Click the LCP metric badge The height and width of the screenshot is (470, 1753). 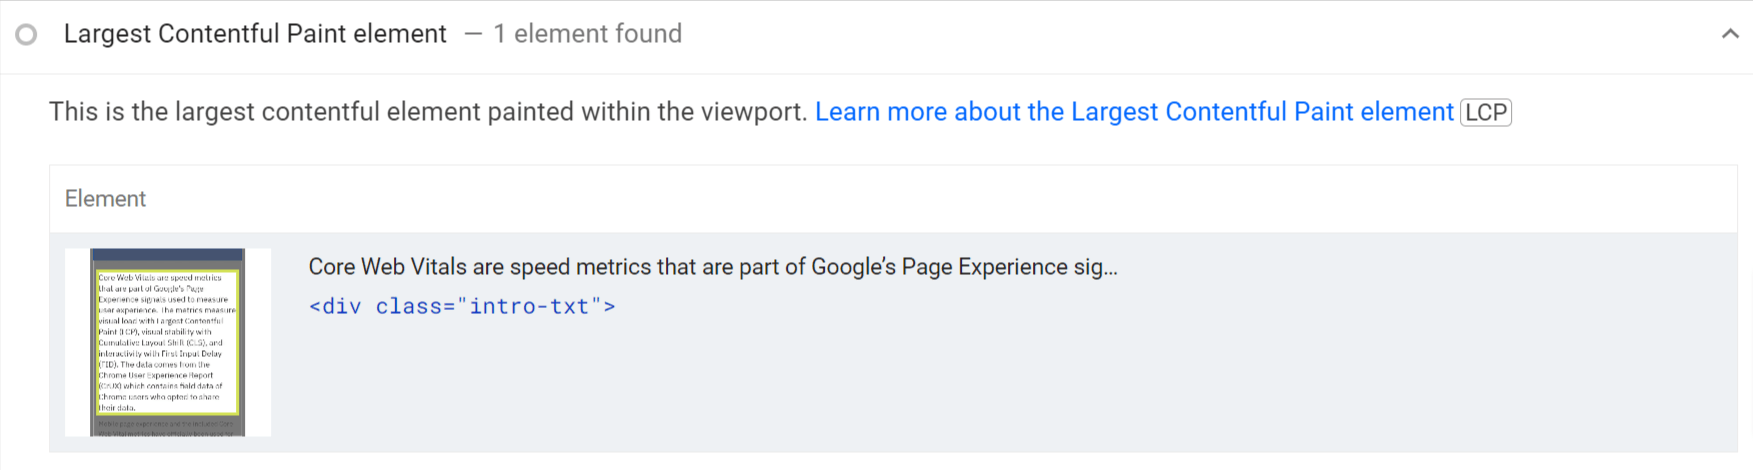pyautogui.click(x=1486, y=112)
